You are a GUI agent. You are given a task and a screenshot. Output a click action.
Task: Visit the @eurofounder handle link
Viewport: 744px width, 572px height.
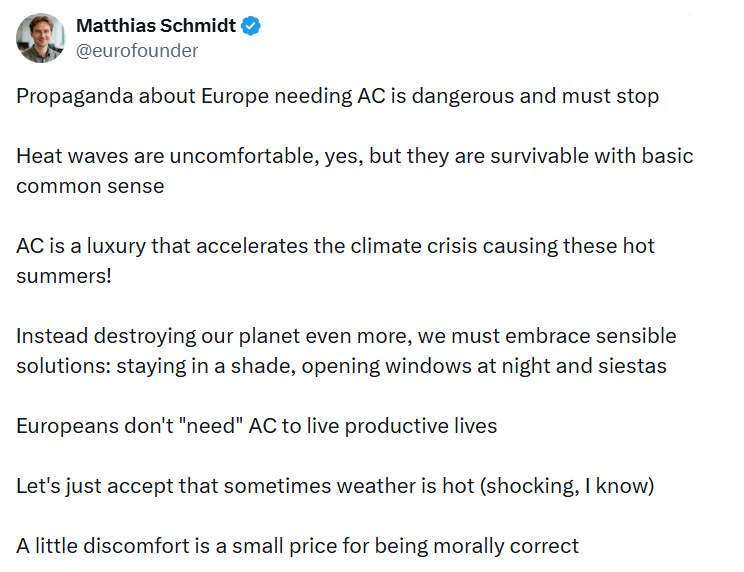click(x=137, y=51)
